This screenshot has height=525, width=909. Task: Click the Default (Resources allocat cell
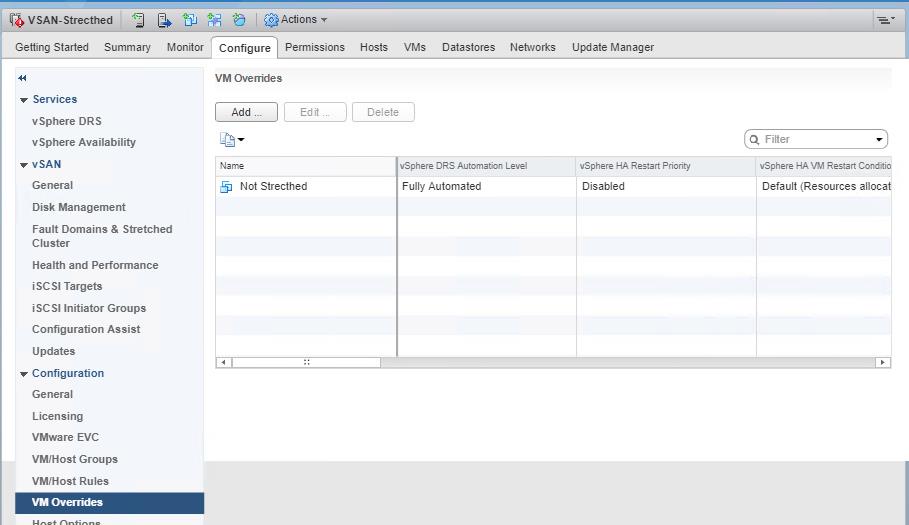[x=826, y=186]
